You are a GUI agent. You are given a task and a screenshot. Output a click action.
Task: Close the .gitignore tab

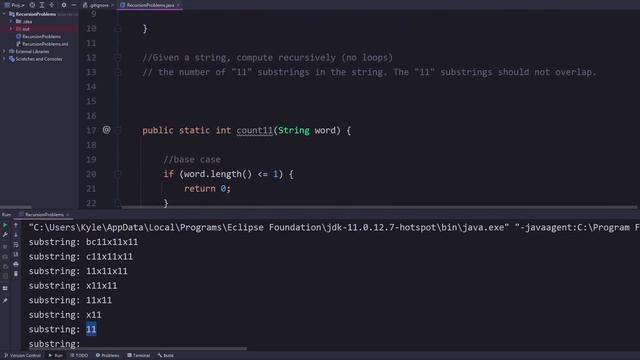(113, 5)
